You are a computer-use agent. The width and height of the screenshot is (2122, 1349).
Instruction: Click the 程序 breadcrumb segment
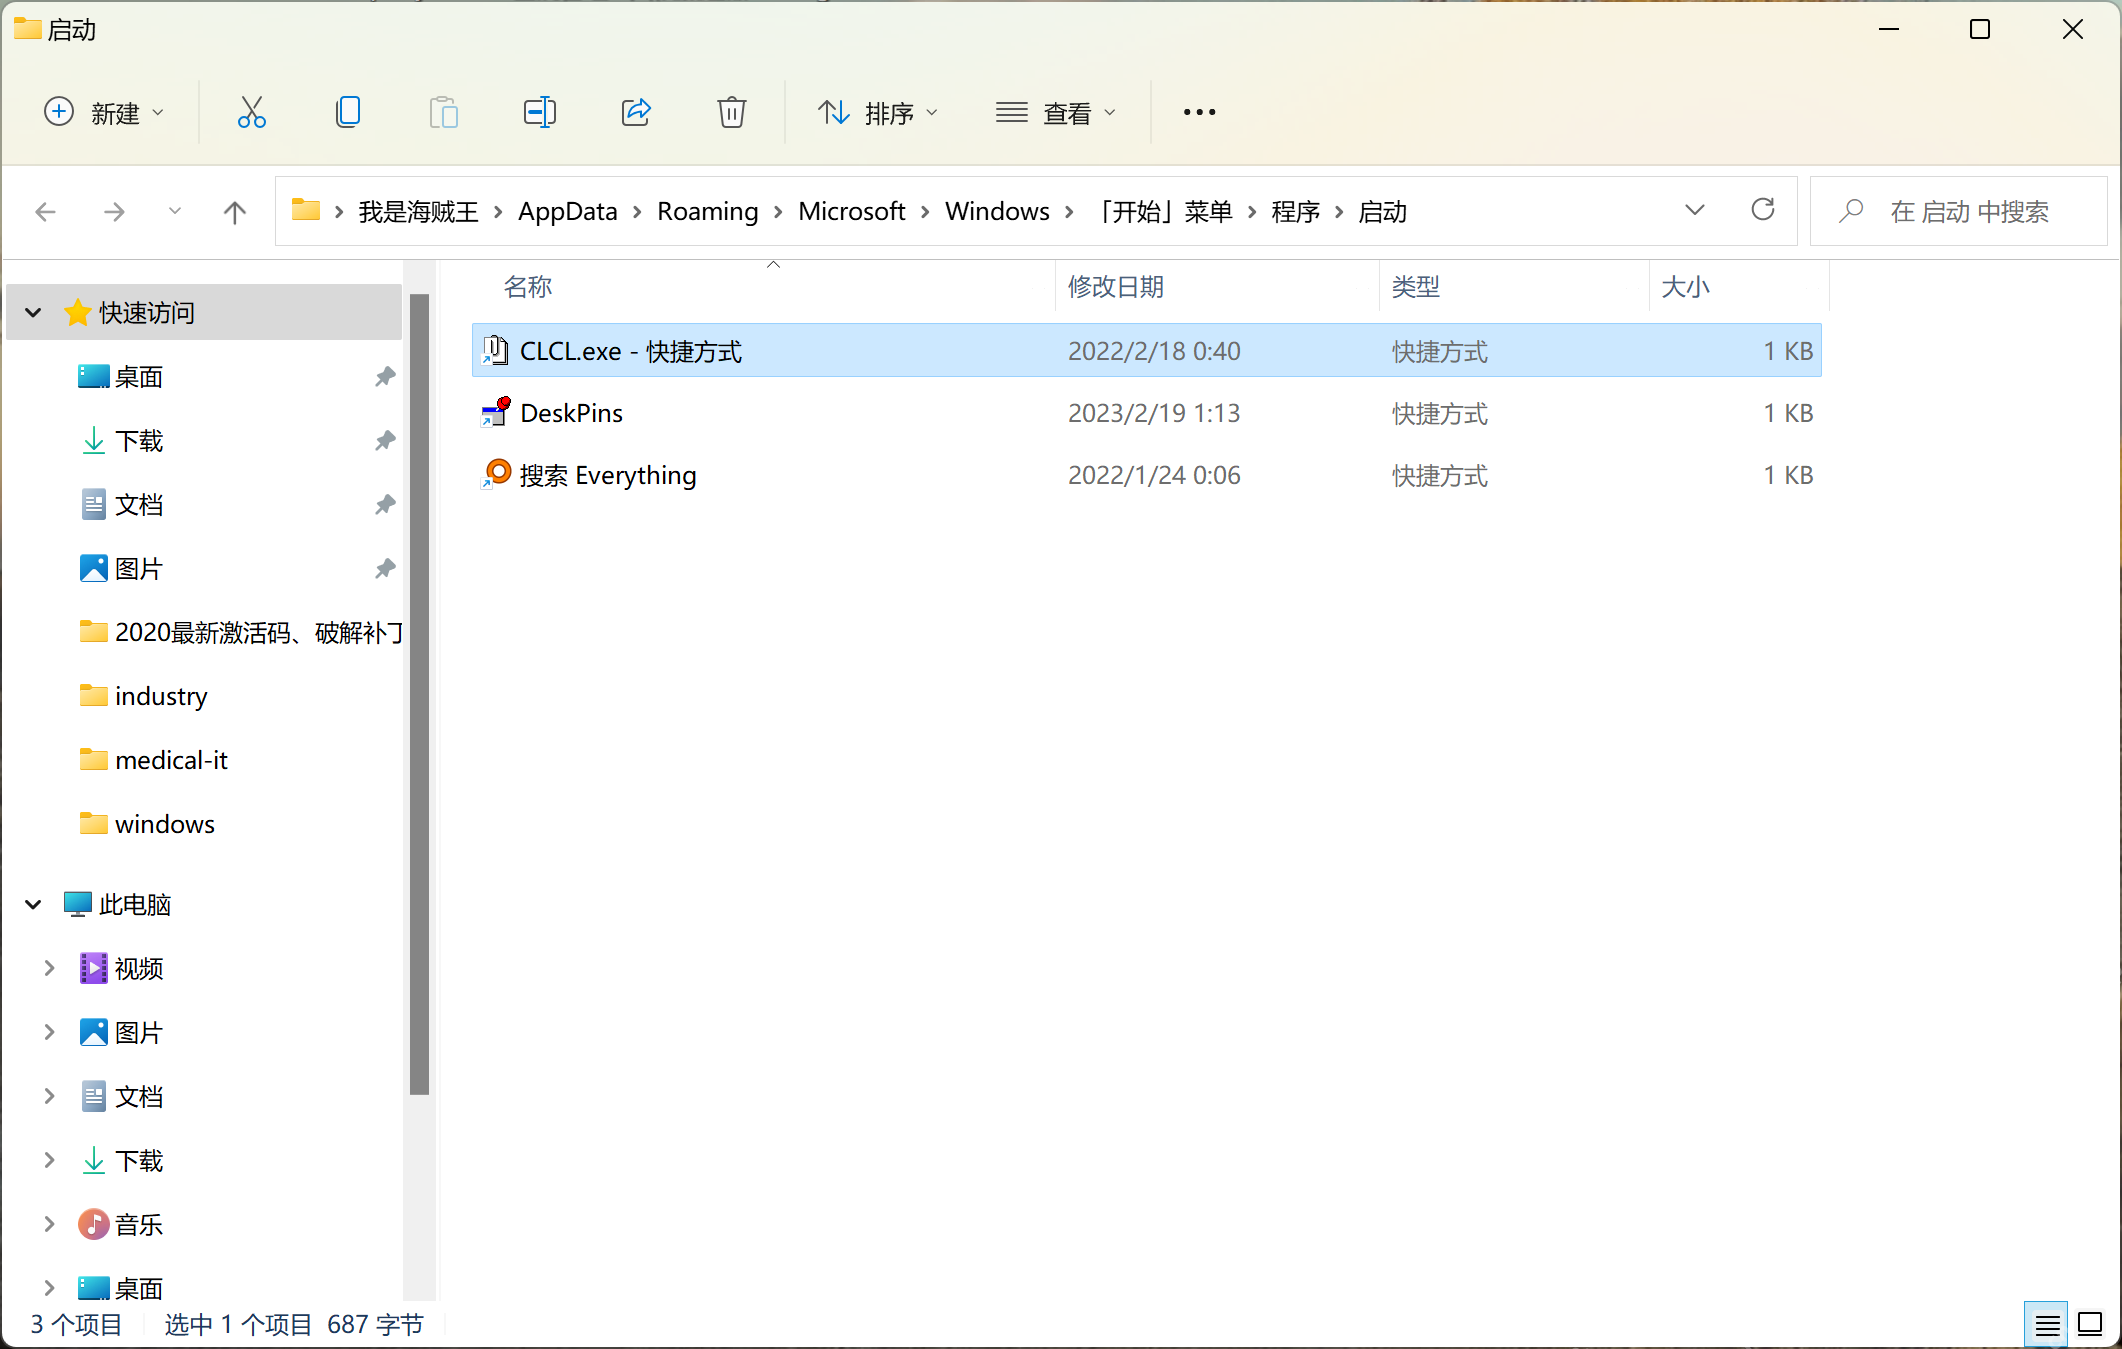pos(1296,212)
